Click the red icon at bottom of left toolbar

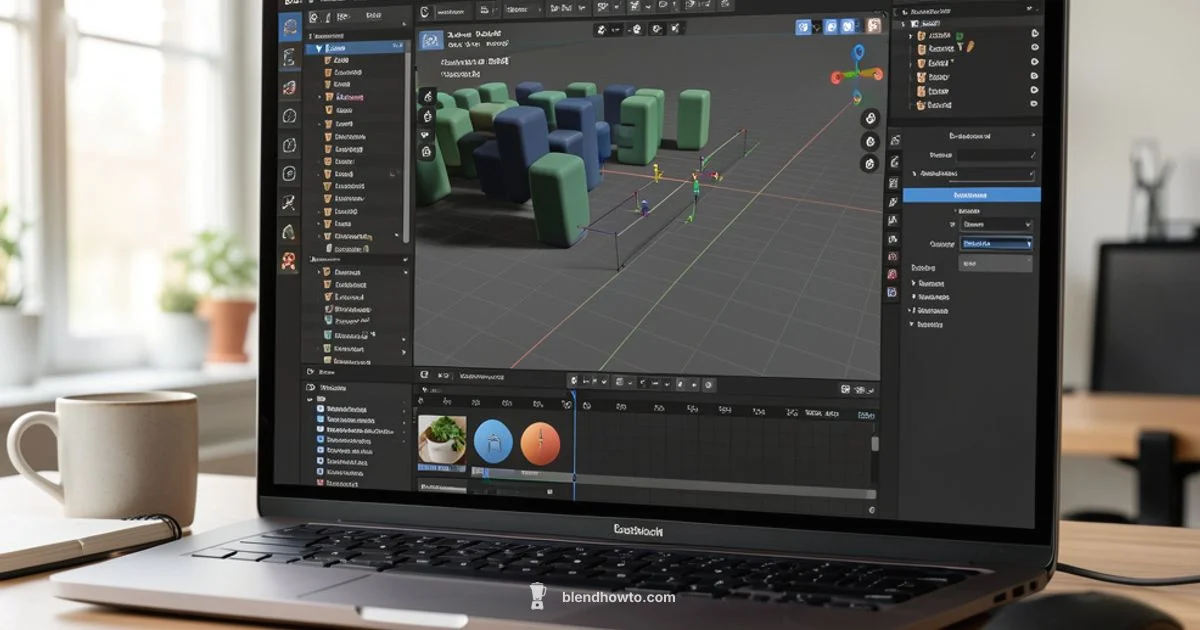point(289,262)
